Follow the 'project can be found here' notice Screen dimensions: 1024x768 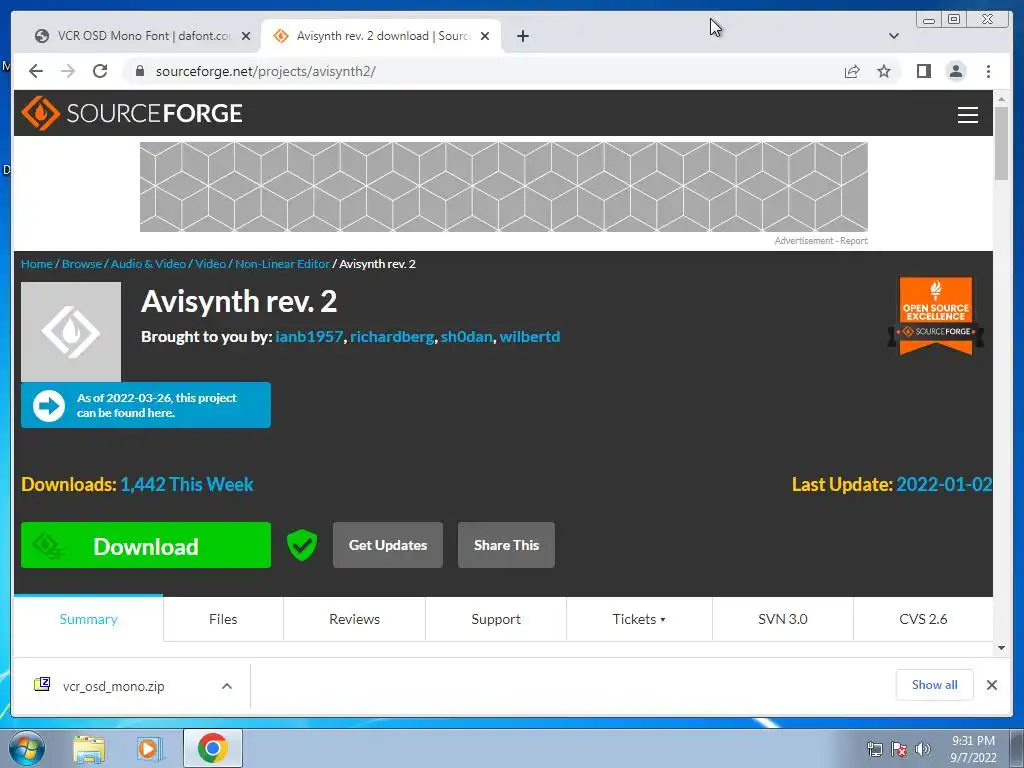[146, 406]
